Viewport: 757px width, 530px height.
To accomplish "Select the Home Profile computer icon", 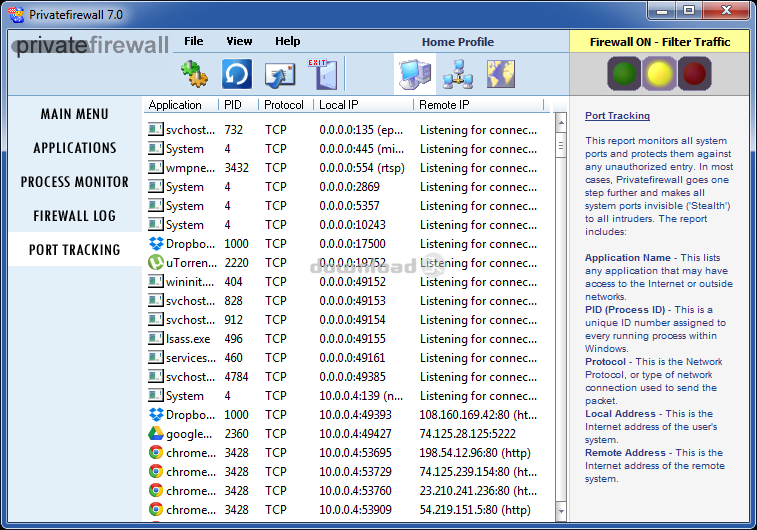I will [415, 74].
